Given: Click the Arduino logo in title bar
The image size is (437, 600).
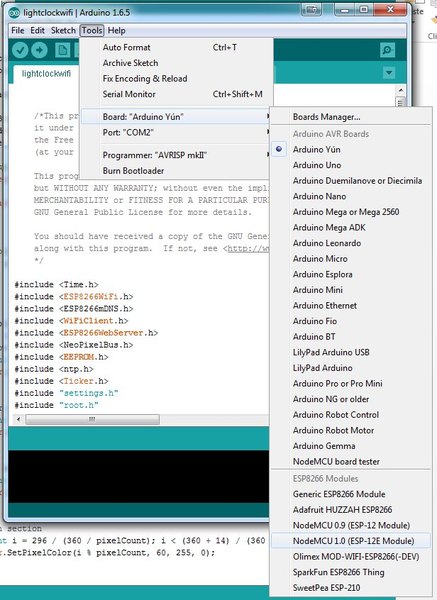Looking at the screenshot, I should (x=14, y=13).
